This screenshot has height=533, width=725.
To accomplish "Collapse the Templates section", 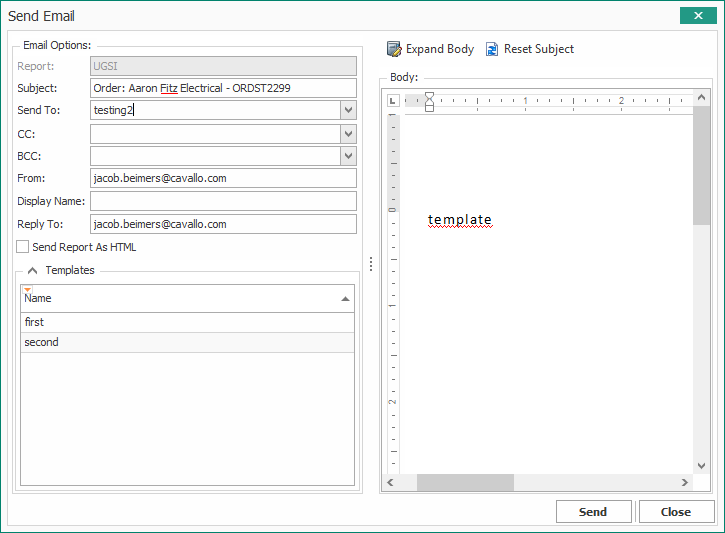I will [x=33, y=271].
